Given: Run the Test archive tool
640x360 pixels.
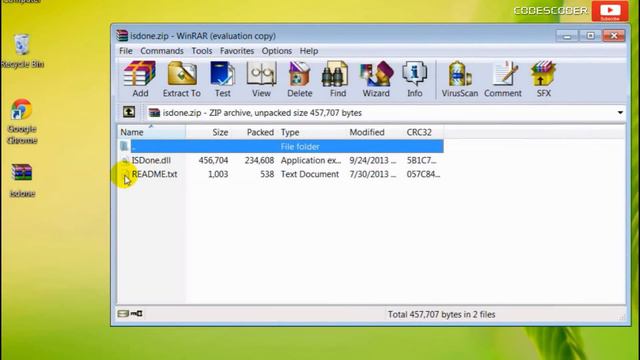Looking at the screenshot, I should click(222, 79).
